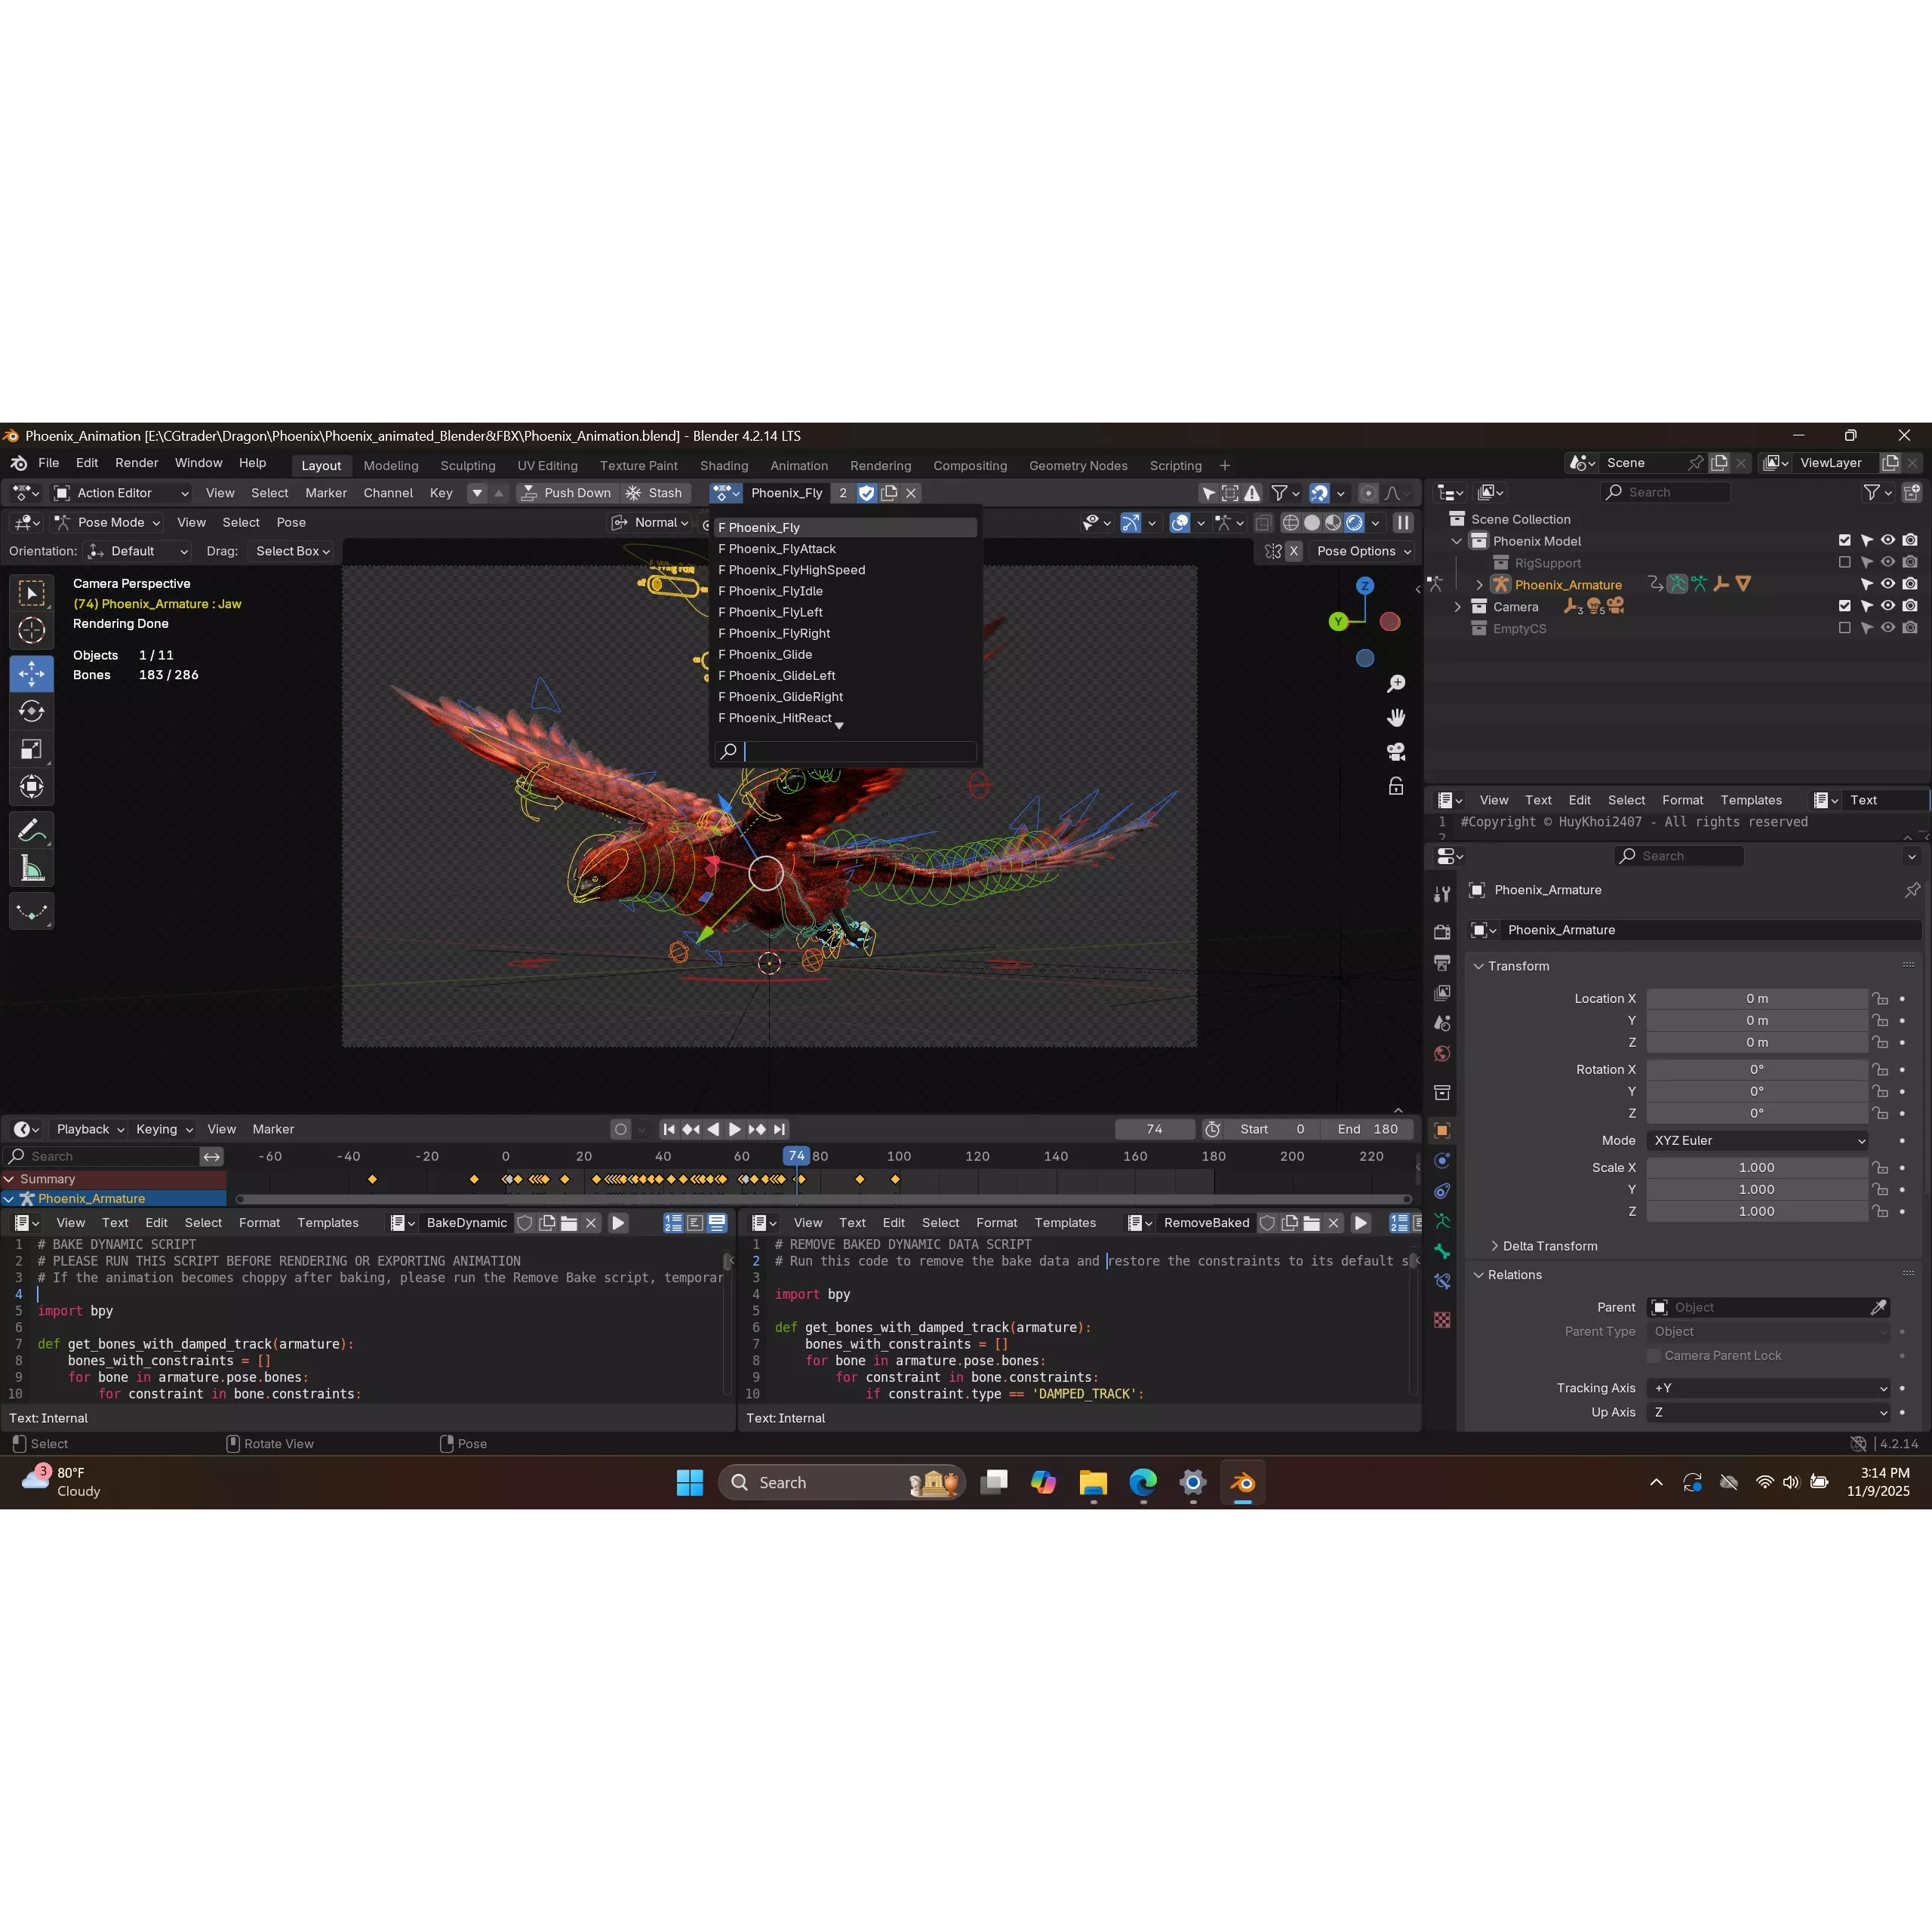Disable Phoenix_Armature render visibility camera icon
This screenshot has width=1932, height=1932.
tap(1910, 584)
